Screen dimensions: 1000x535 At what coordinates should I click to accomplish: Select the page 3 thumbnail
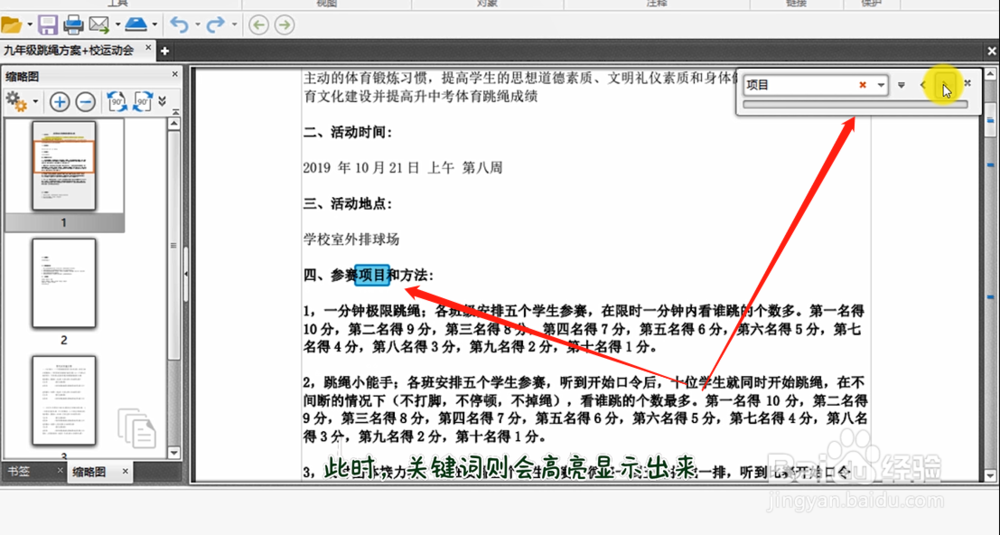(64, 400)
